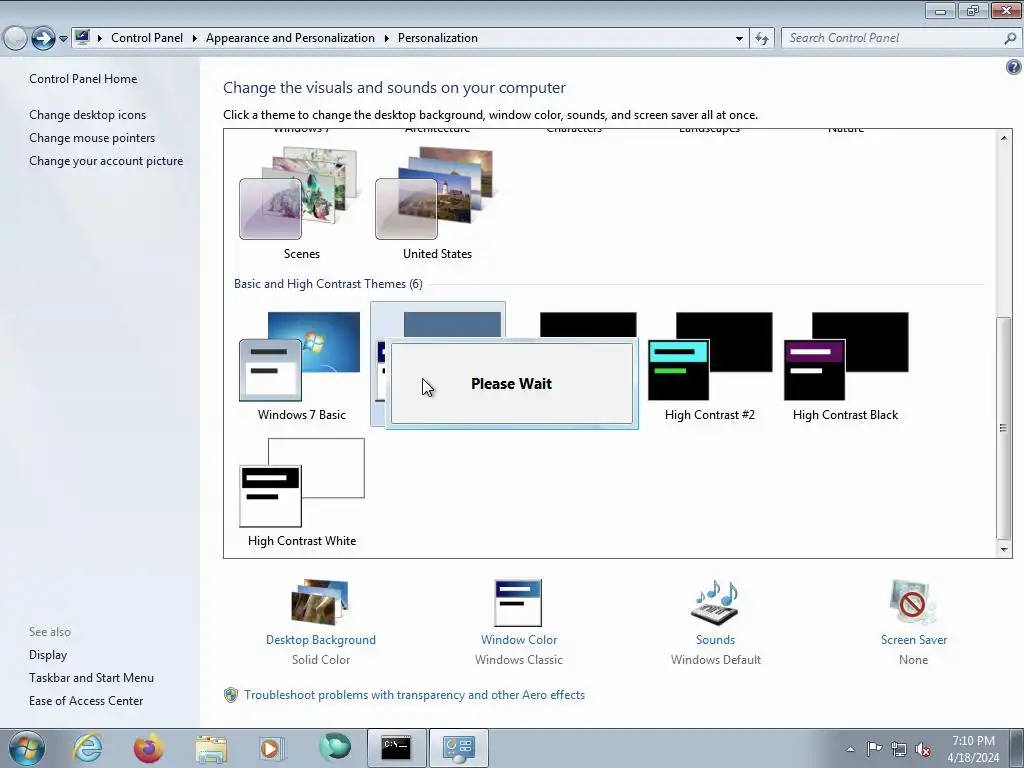Open Change your account picture

106,161
